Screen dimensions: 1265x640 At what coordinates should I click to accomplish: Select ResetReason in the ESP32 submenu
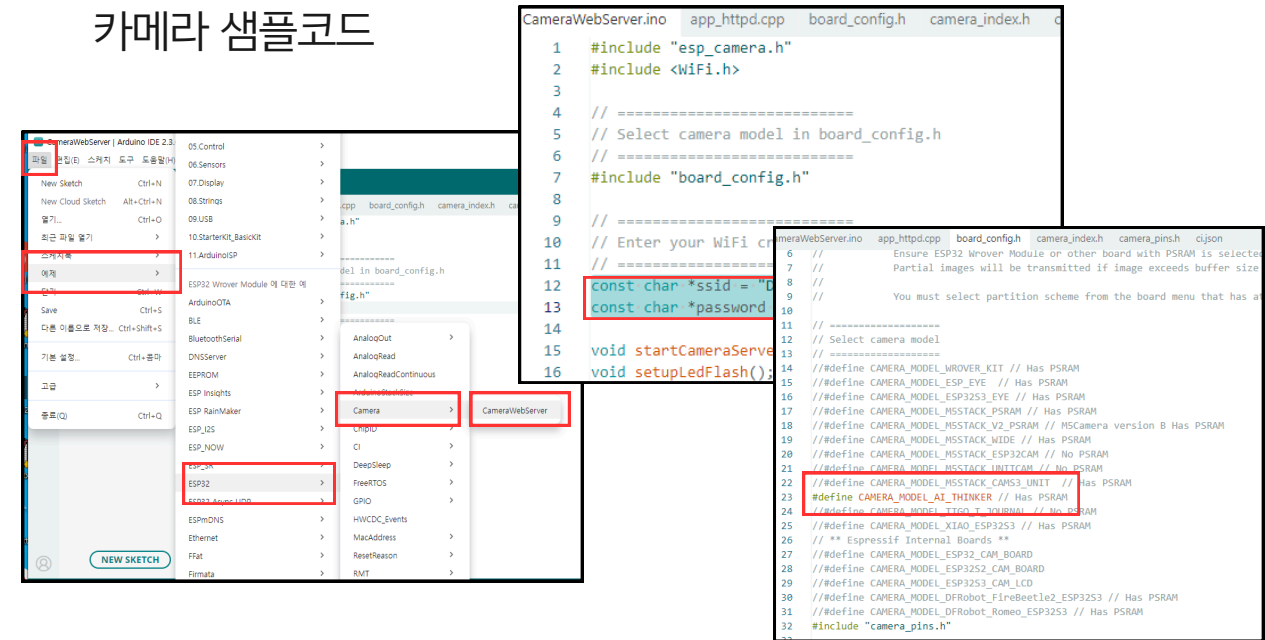(x=405, y=555)
